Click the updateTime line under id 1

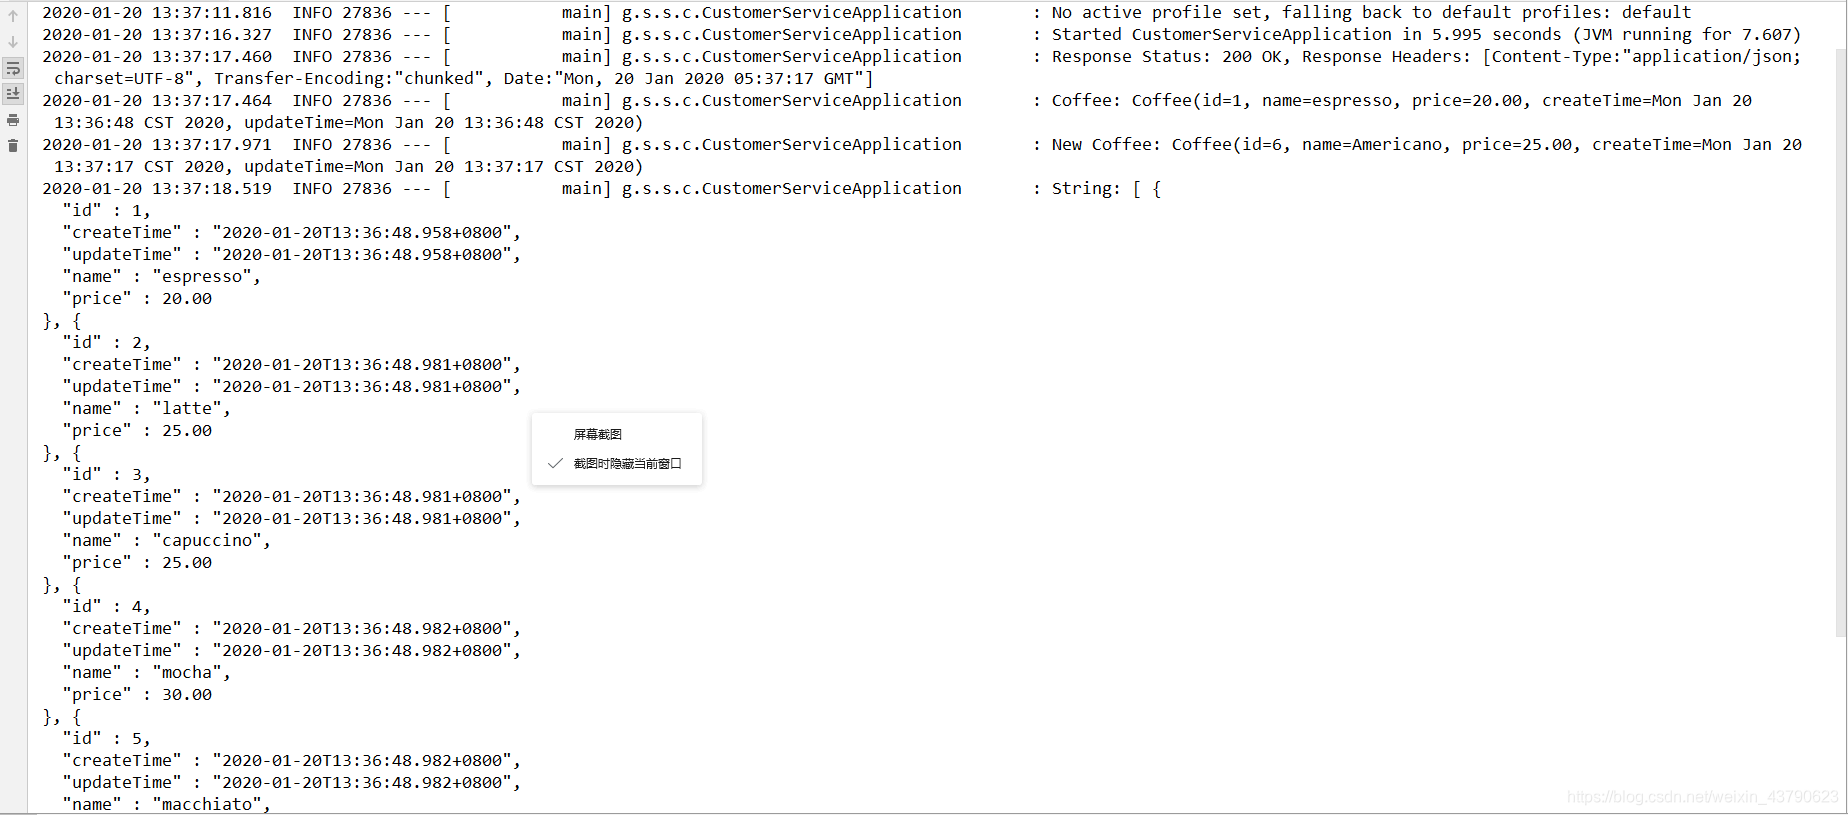click(x=291, y=254)
